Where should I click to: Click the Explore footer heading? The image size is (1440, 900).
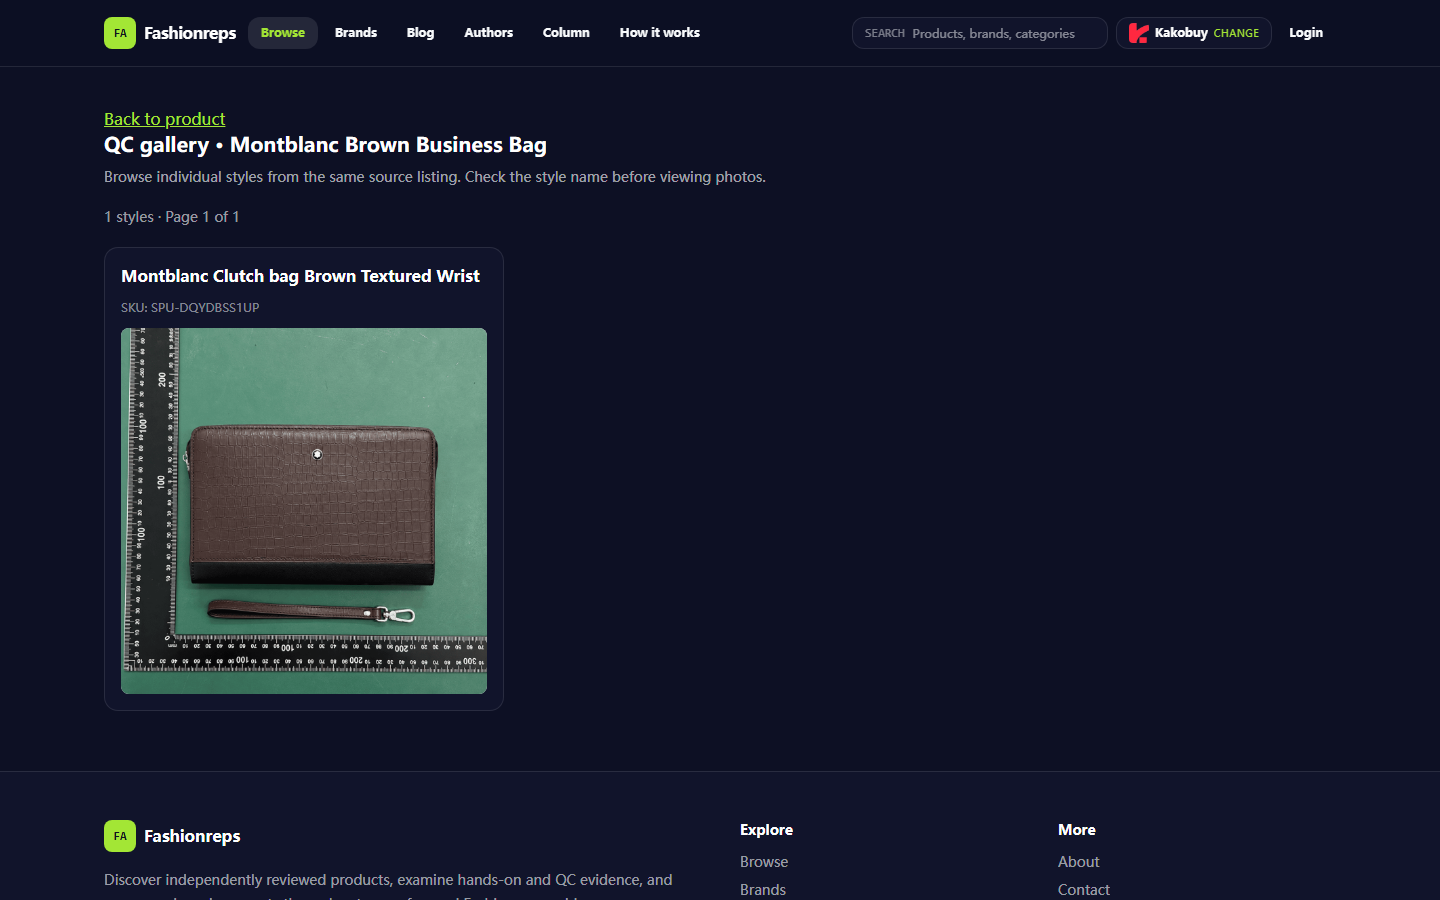pos(766,830)
